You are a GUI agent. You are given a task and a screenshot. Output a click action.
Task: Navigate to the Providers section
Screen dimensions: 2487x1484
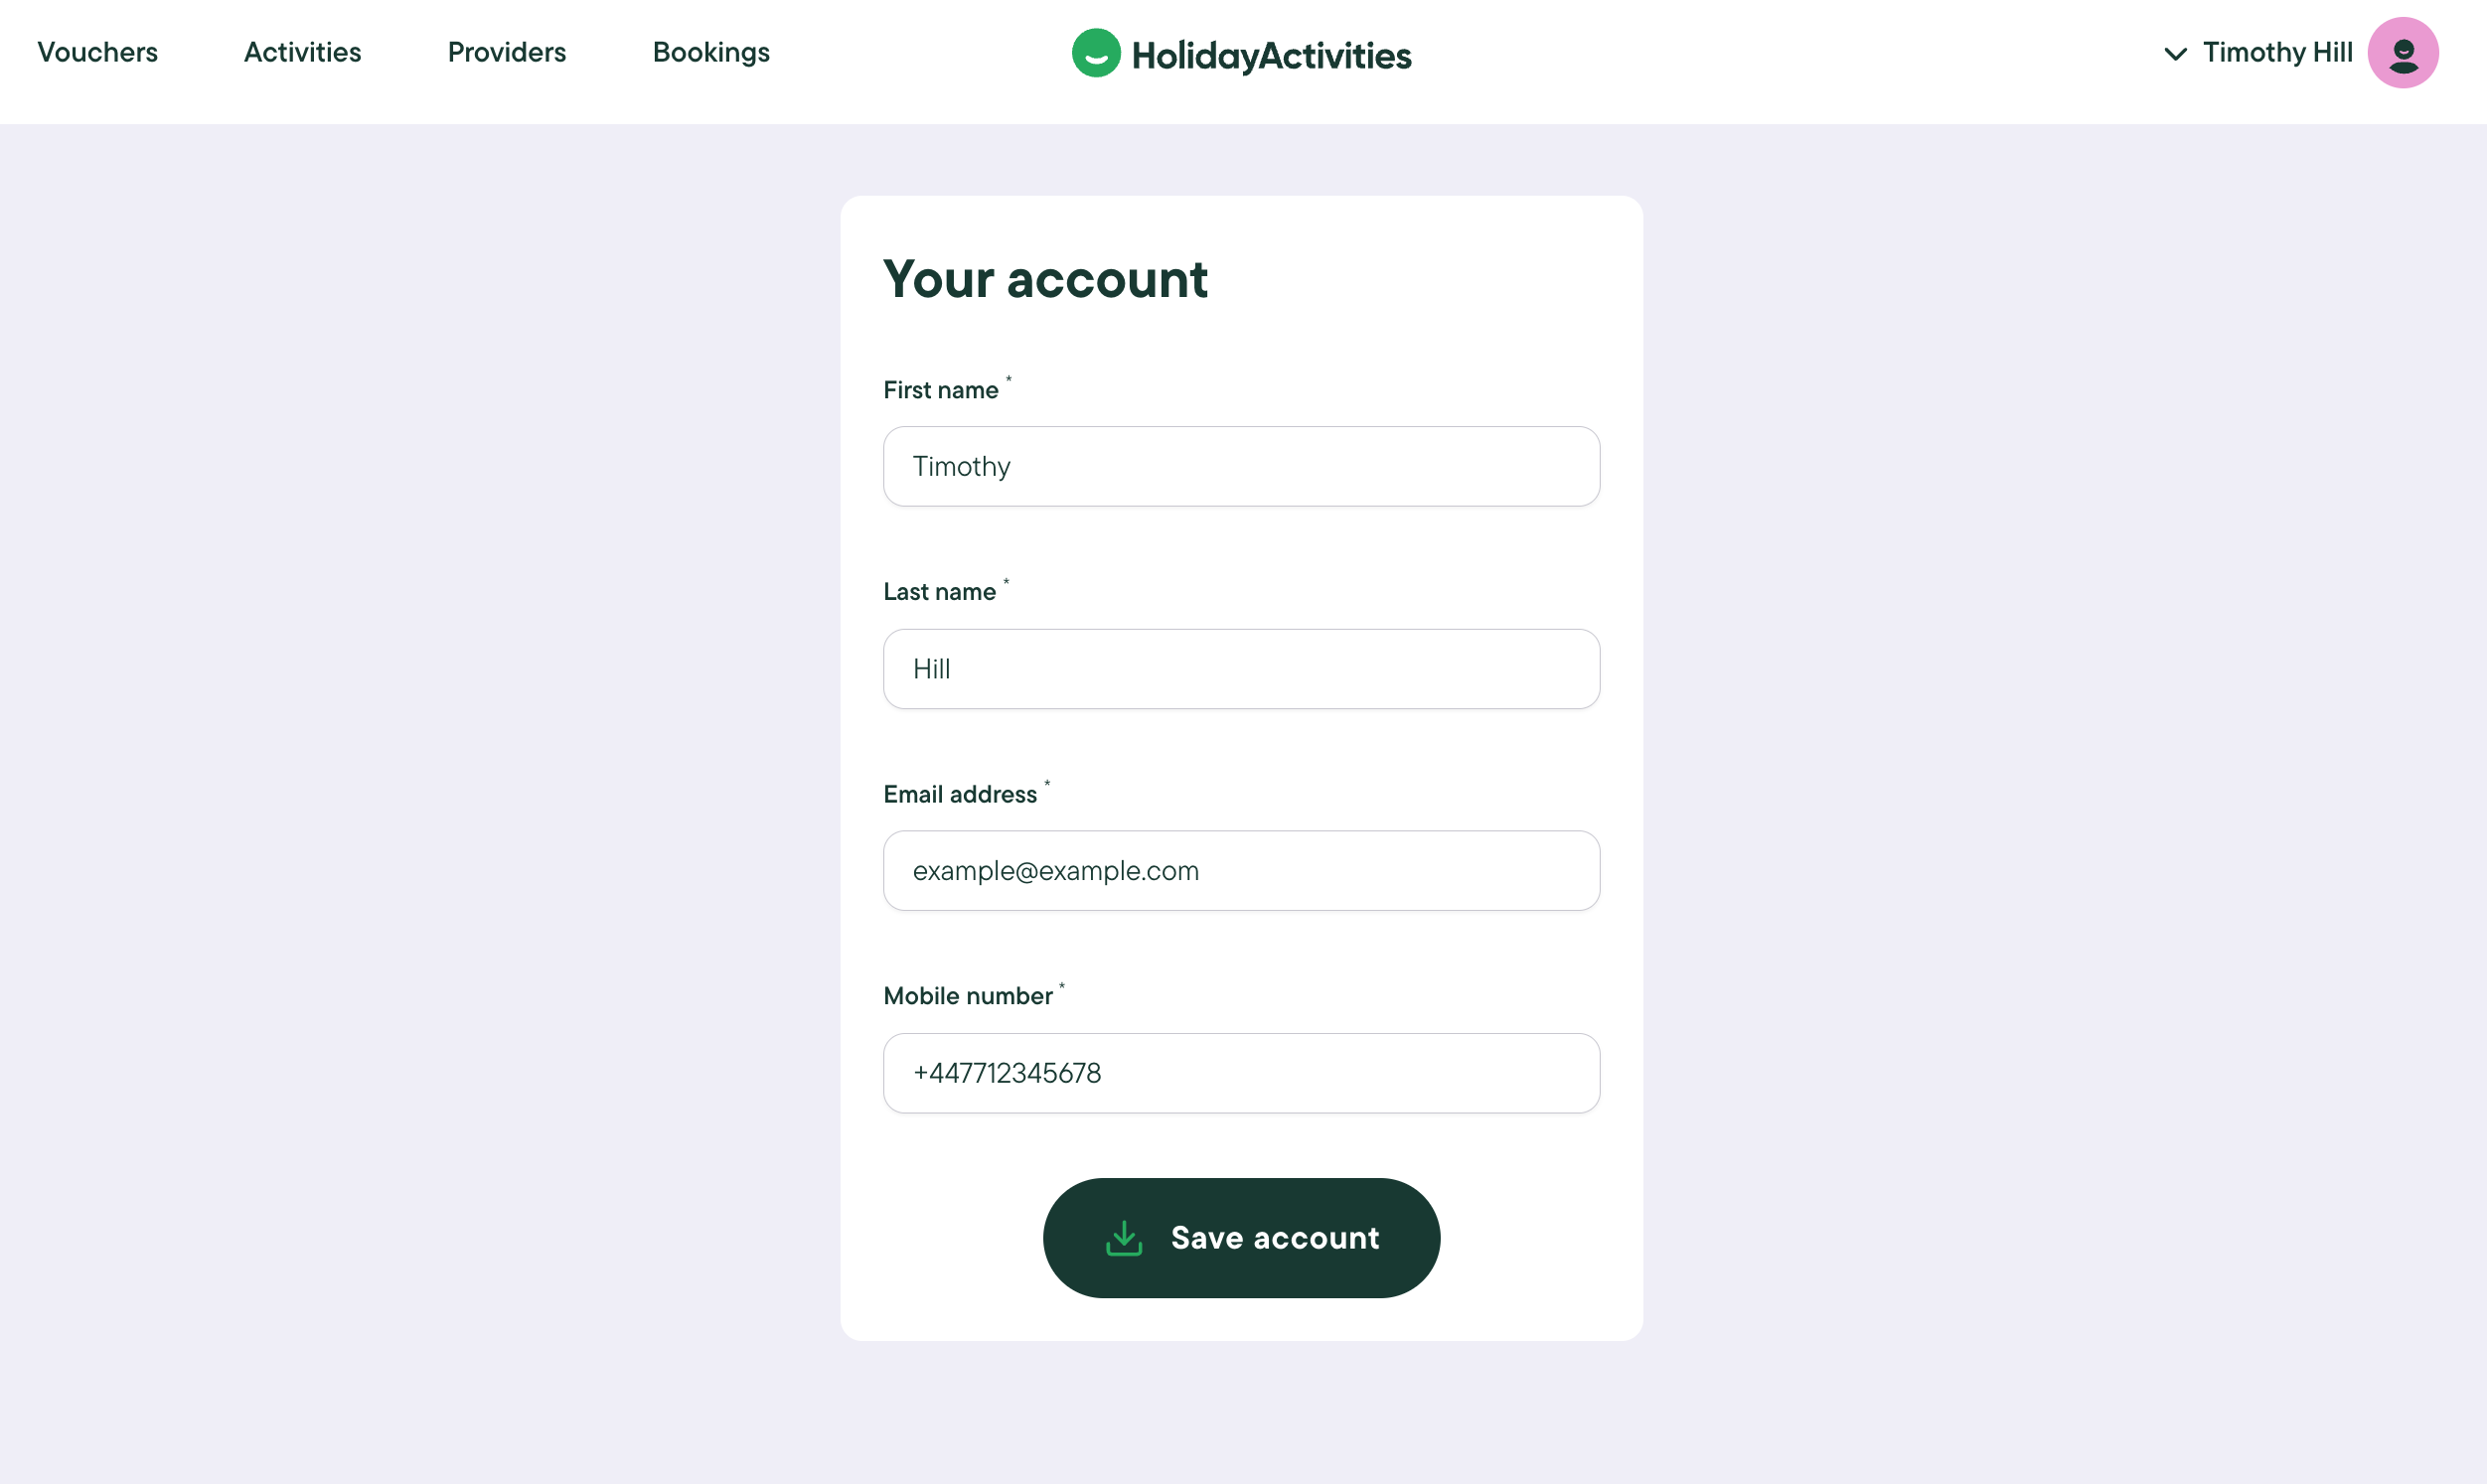[506, 53]
